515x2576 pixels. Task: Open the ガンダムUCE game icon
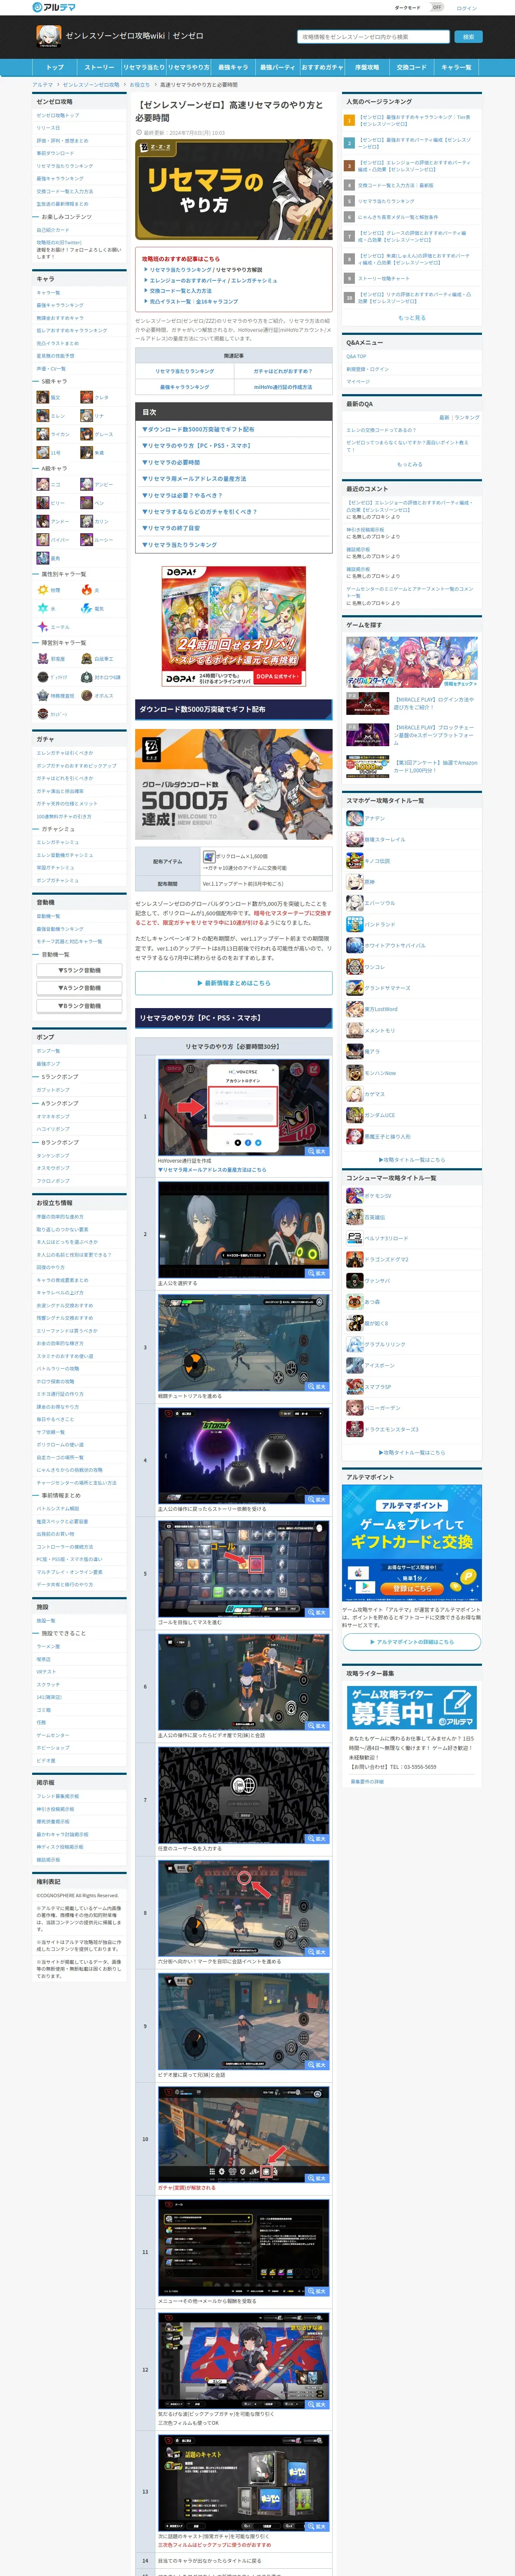[354, 1115]
